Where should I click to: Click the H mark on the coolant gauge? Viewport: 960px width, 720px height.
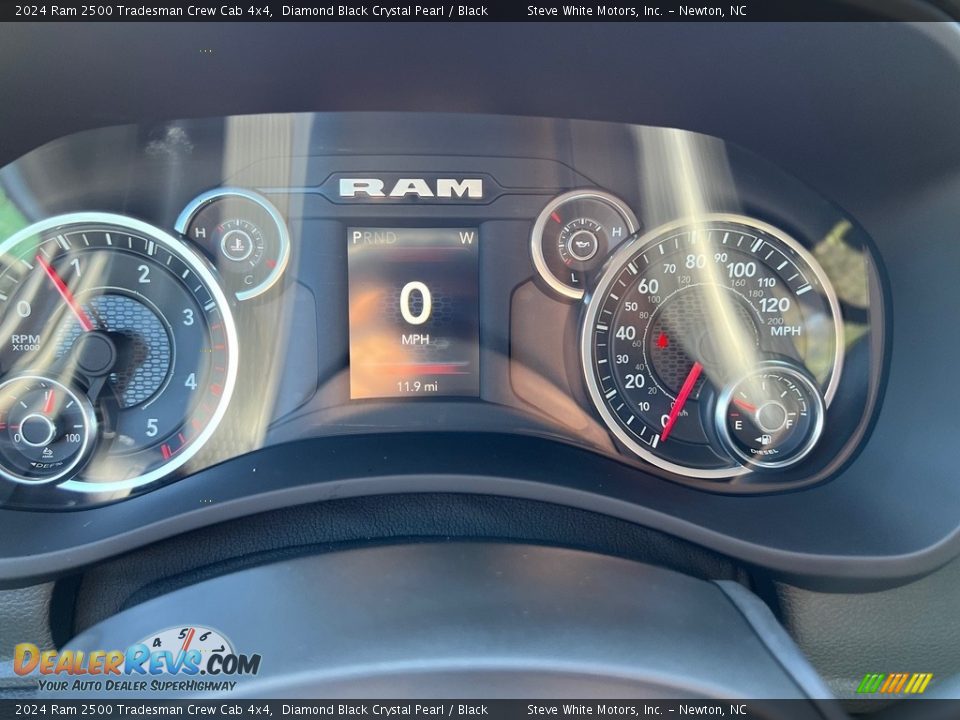(x=200, y=233)
